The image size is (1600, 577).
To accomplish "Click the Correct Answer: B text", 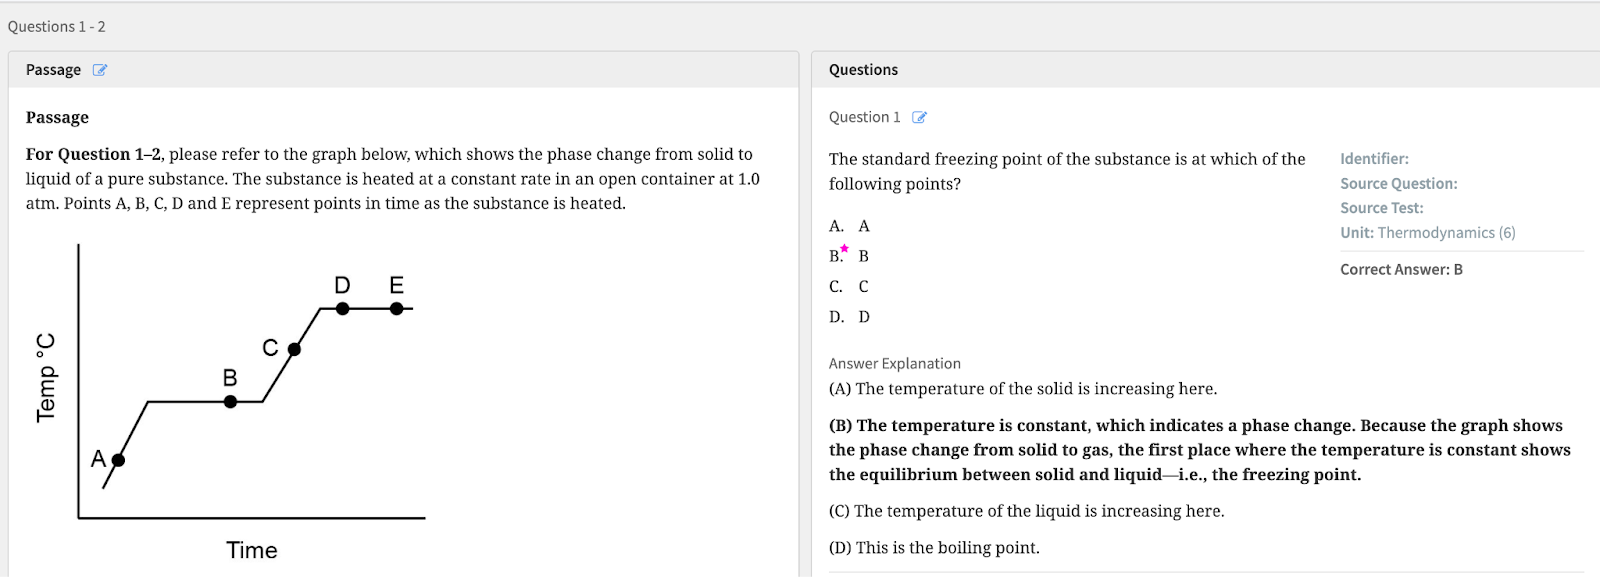I will coord(1400,270).
